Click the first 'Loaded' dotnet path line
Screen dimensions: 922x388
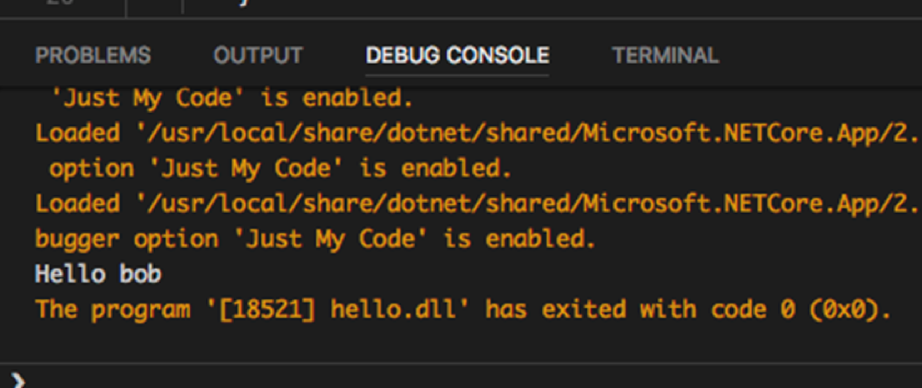pyautogui.click(x=477, y=133)
